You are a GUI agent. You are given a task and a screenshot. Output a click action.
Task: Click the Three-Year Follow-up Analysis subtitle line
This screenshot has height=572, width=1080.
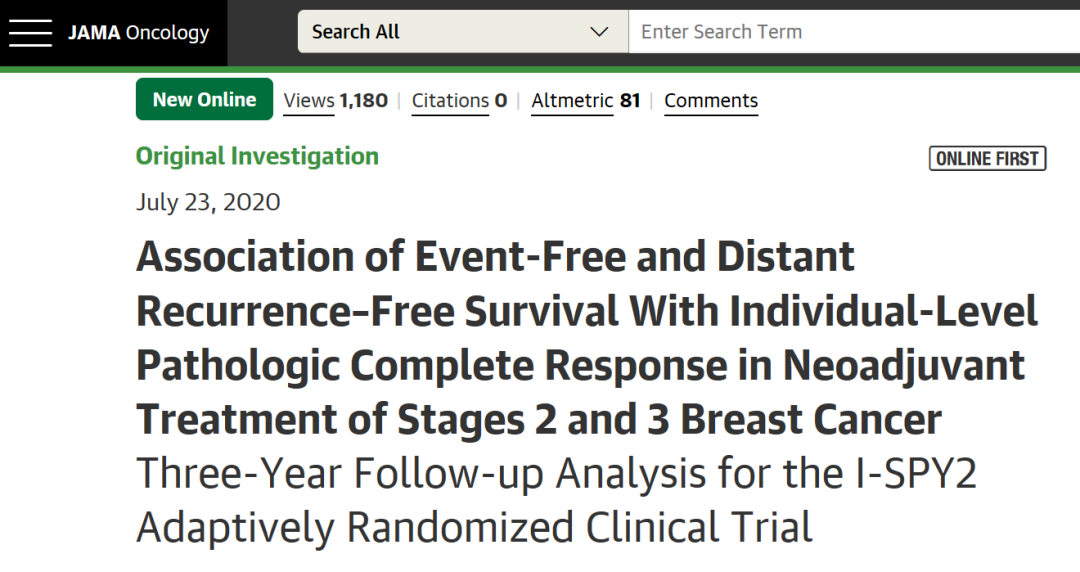pos(556,473)
